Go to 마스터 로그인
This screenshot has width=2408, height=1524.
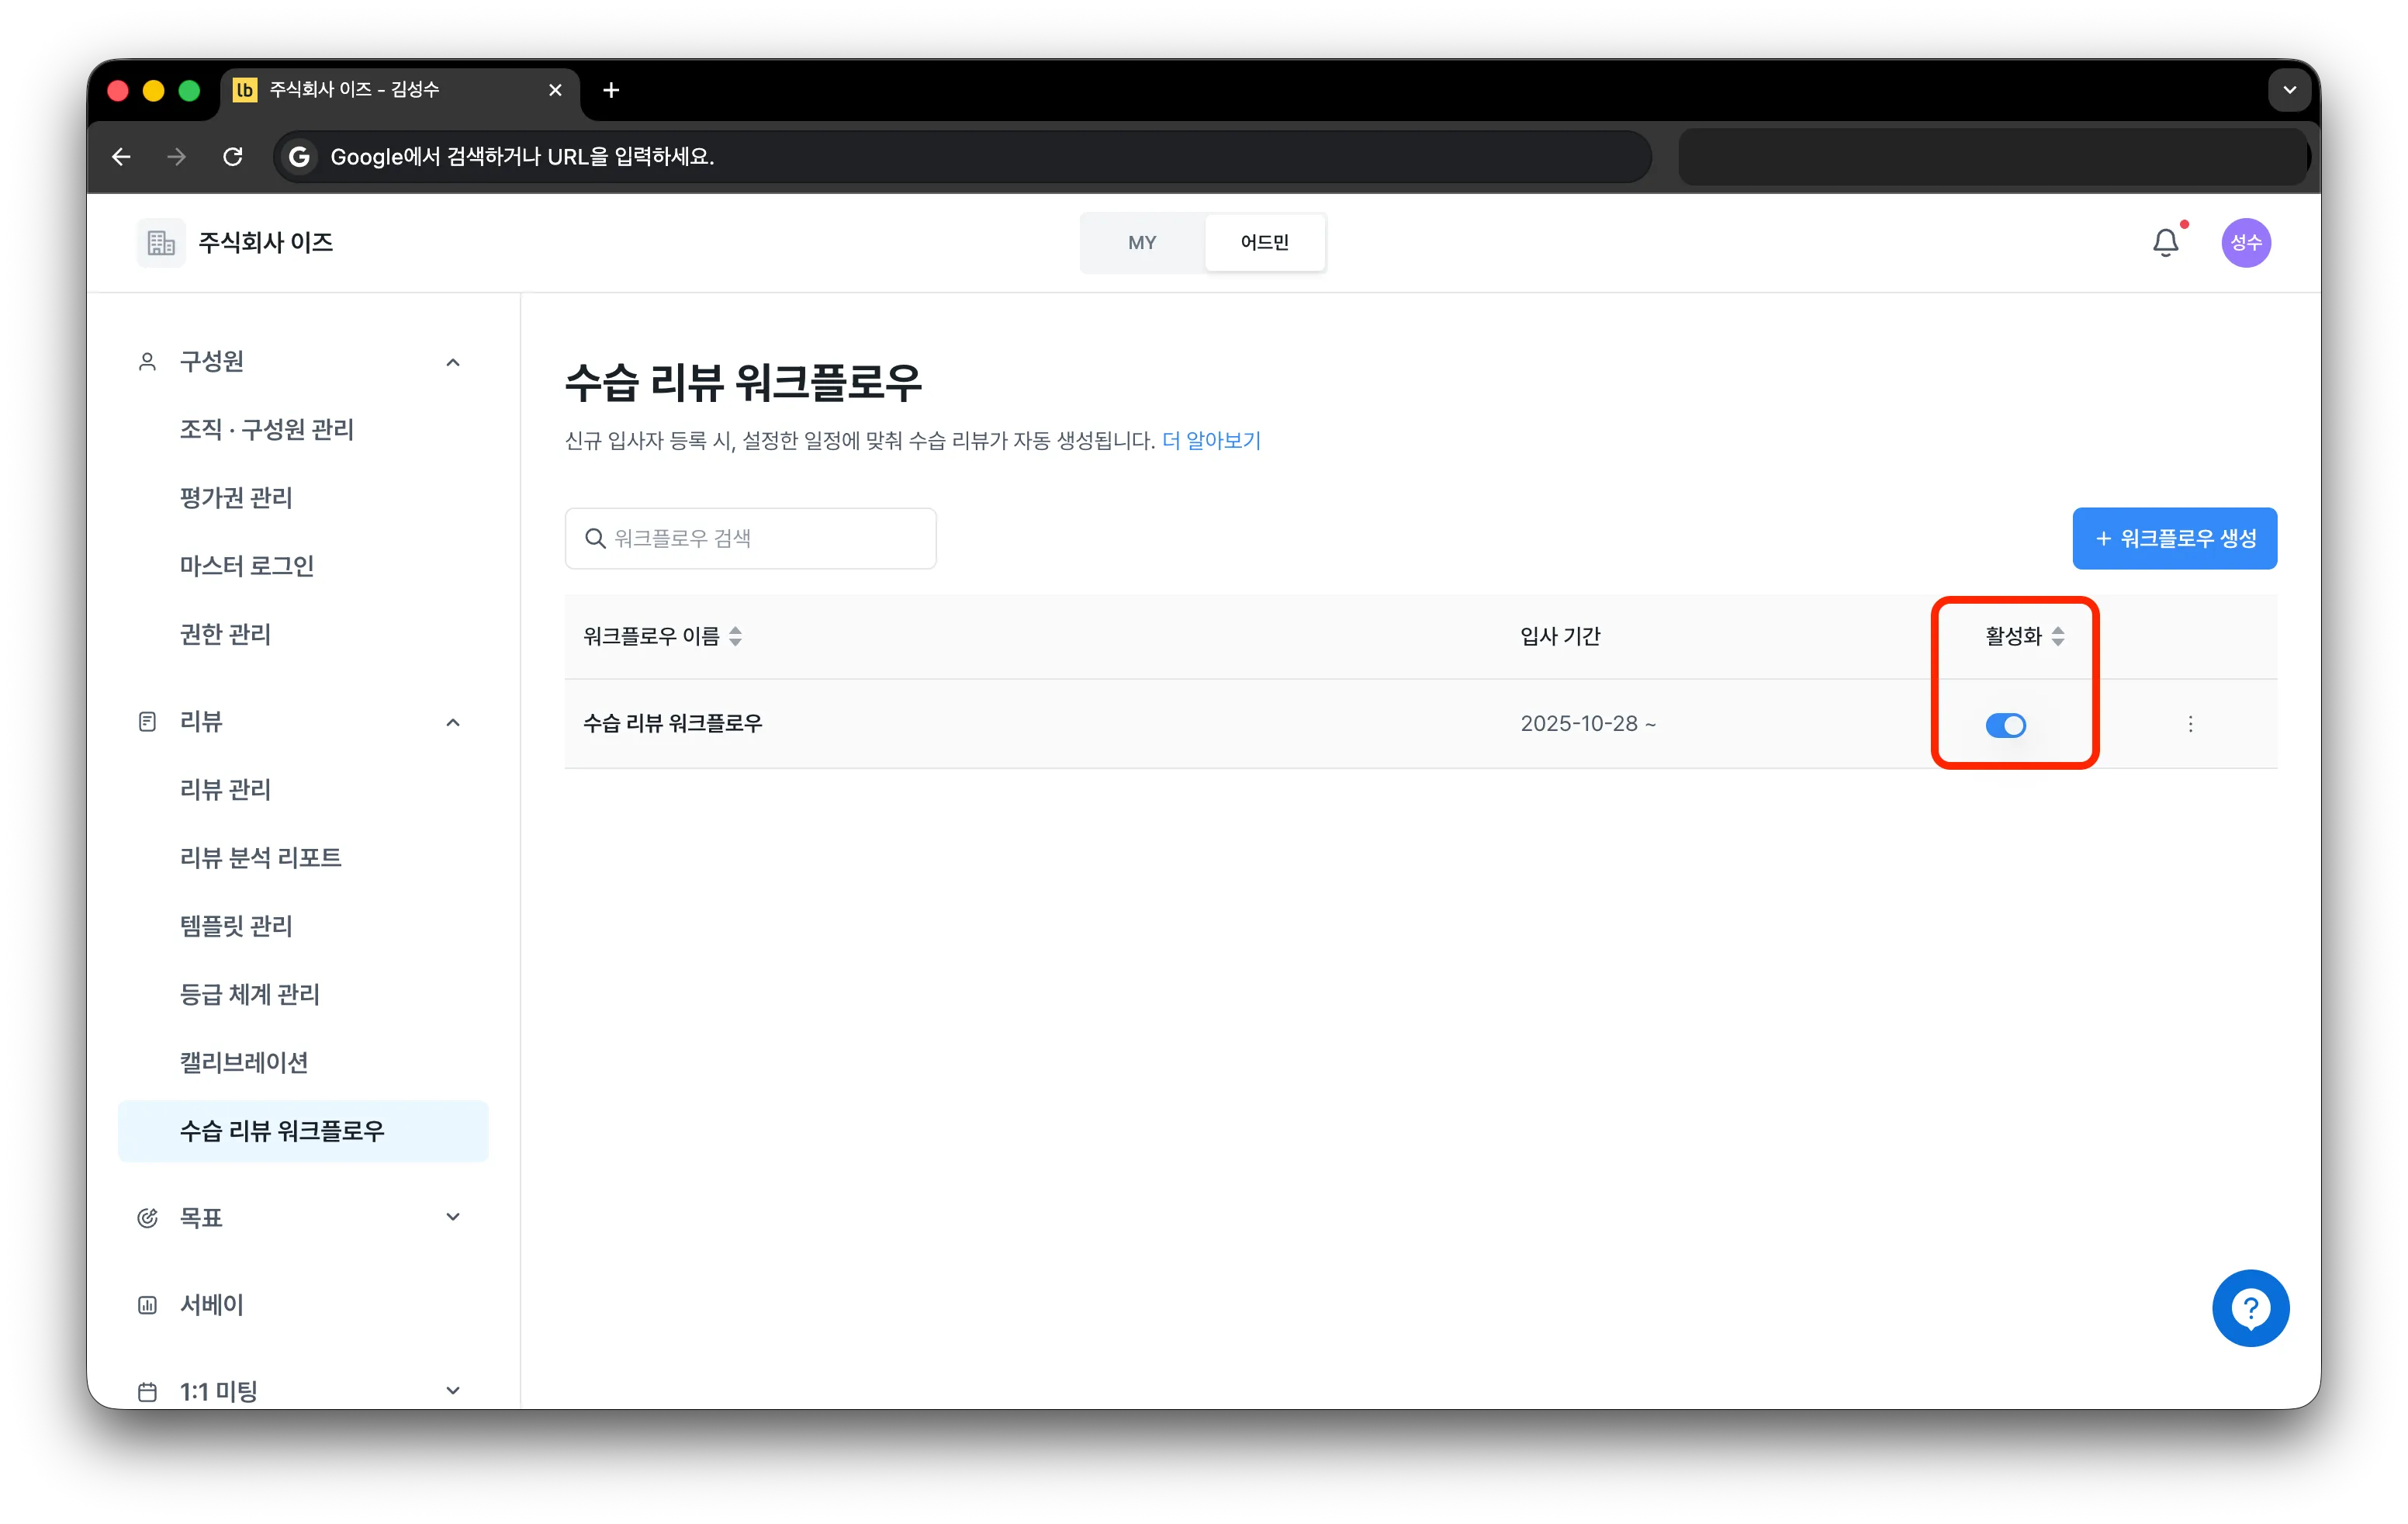(247, 566)
